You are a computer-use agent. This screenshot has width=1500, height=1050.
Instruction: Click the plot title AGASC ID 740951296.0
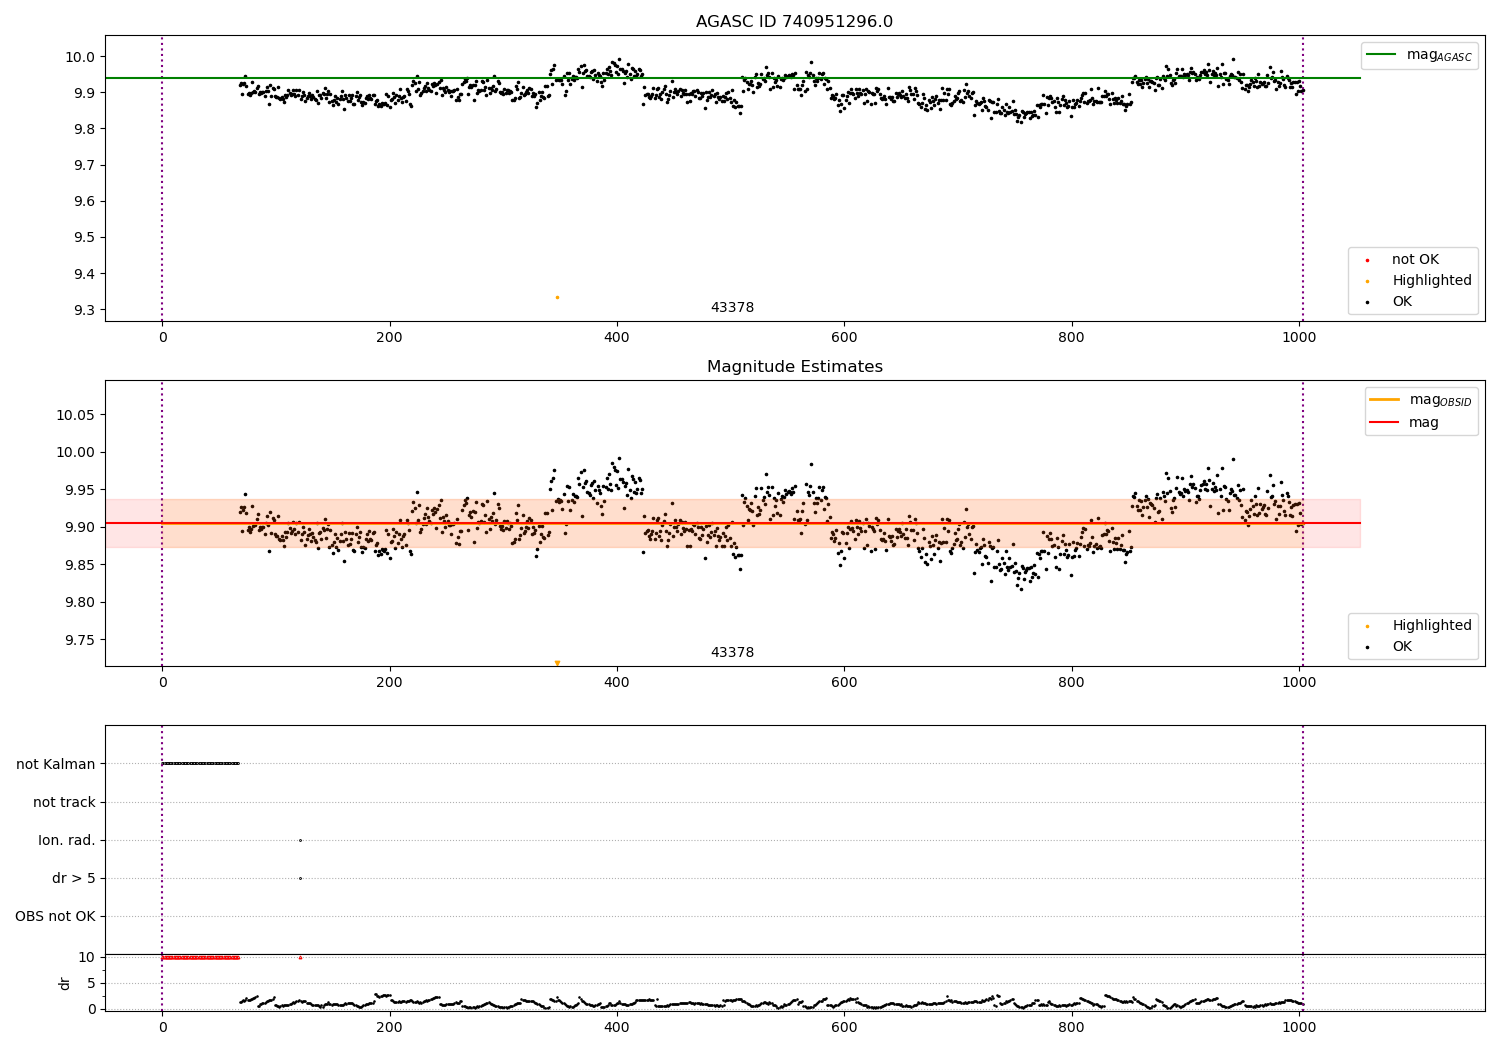[794, 22]
